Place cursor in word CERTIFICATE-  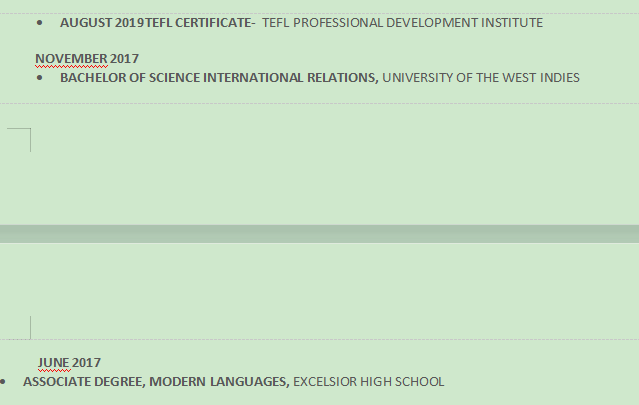(x=217, y=22)
